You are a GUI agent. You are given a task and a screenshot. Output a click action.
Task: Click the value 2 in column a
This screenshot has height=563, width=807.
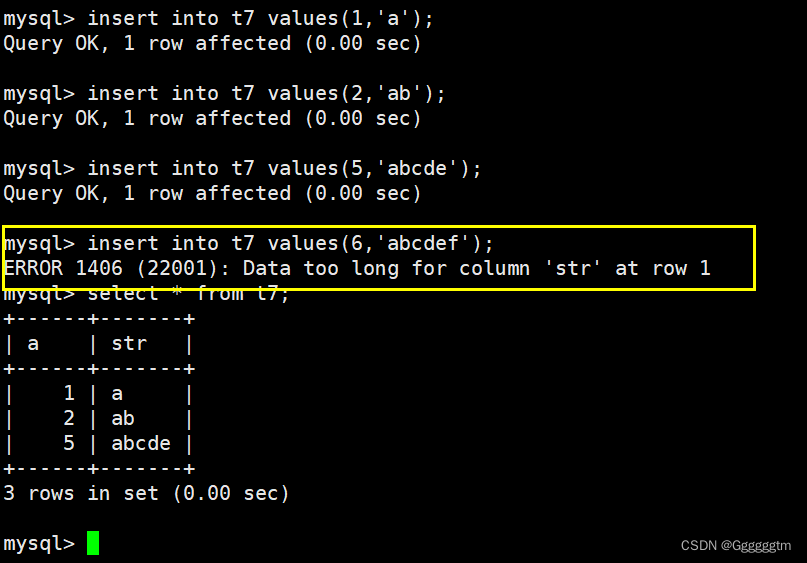click(x=69, y=418)
